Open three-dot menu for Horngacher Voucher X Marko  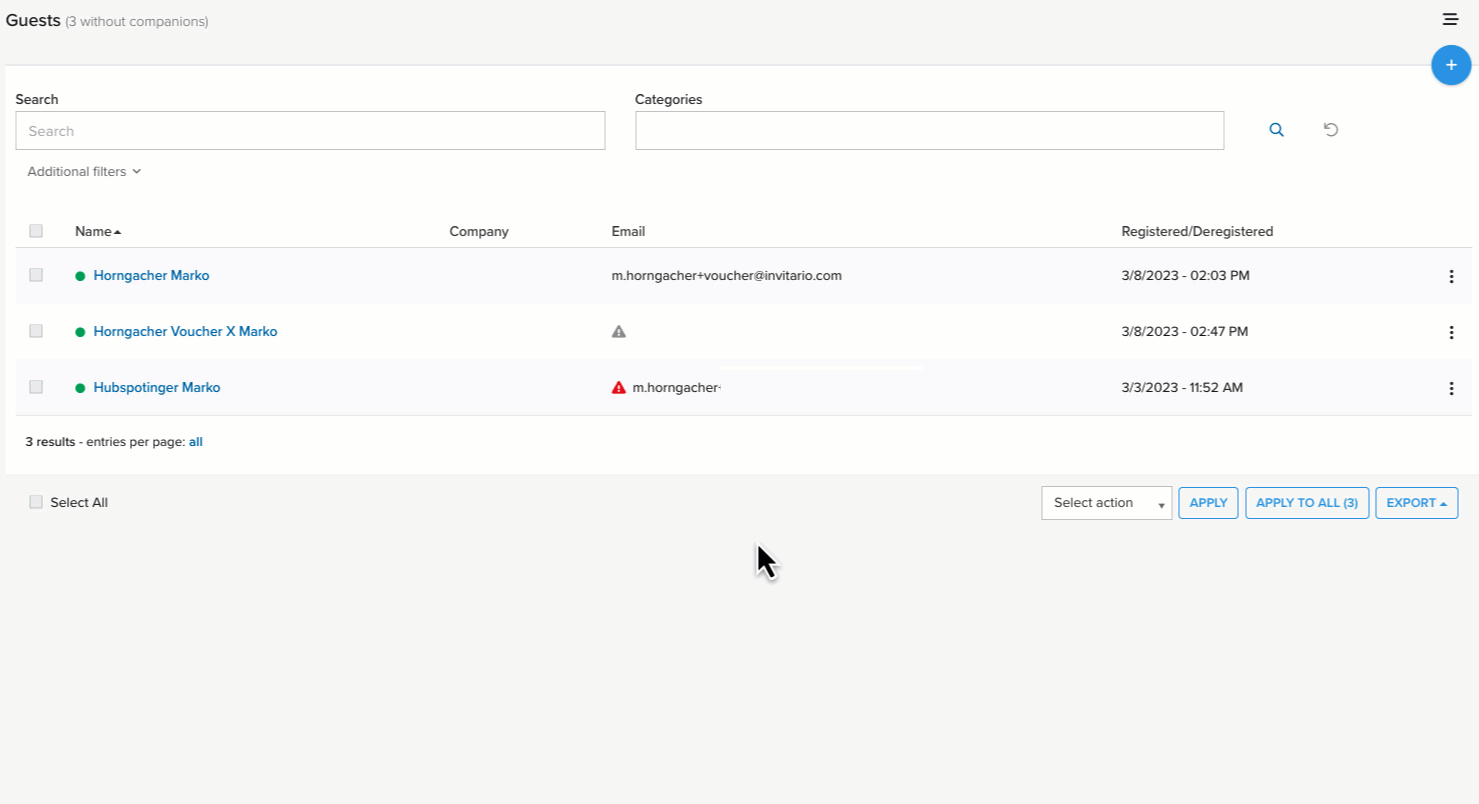tap(1451, 332)
